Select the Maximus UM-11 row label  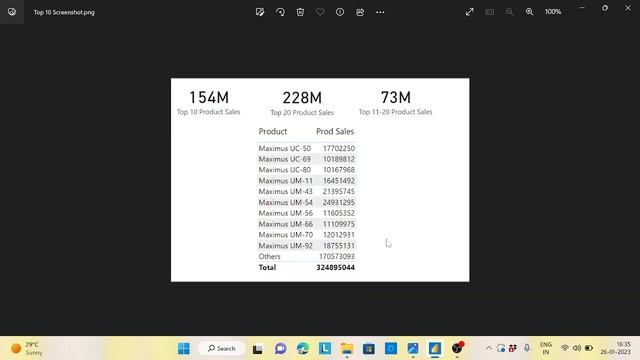285,181
